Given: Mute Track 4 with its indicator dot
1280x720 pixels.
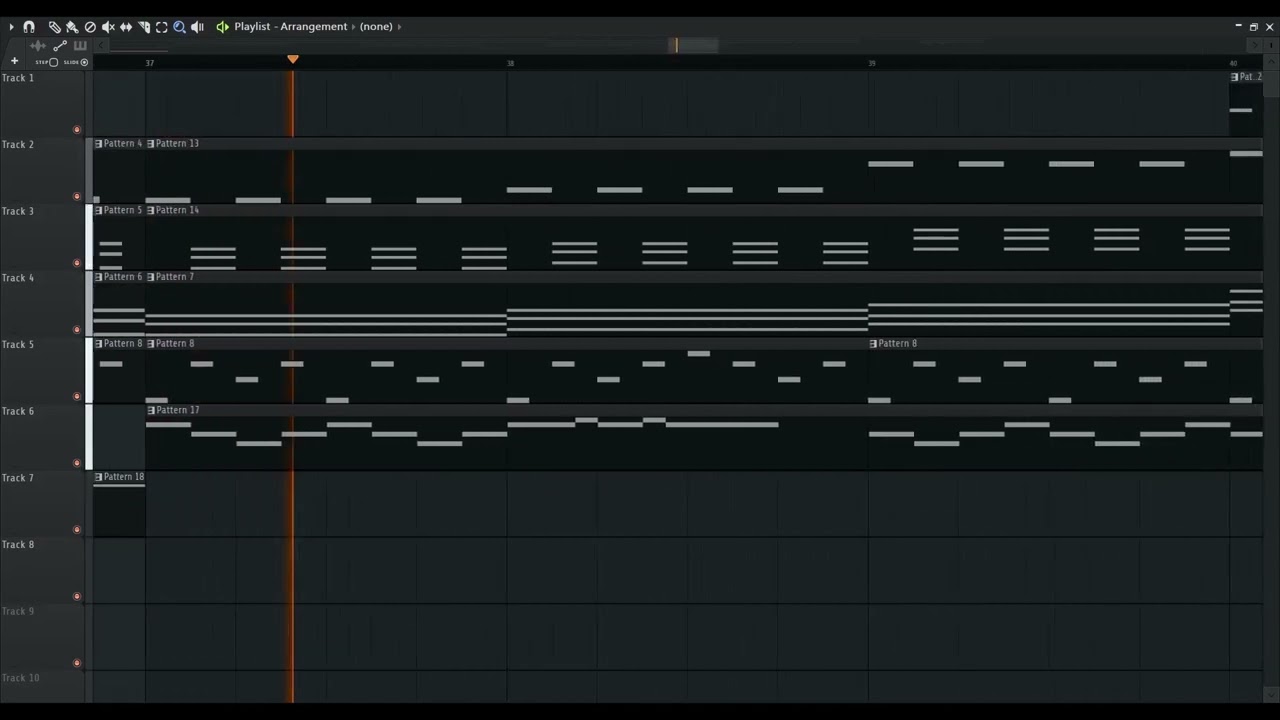Looking at the screenshot, I should [77, 329].
